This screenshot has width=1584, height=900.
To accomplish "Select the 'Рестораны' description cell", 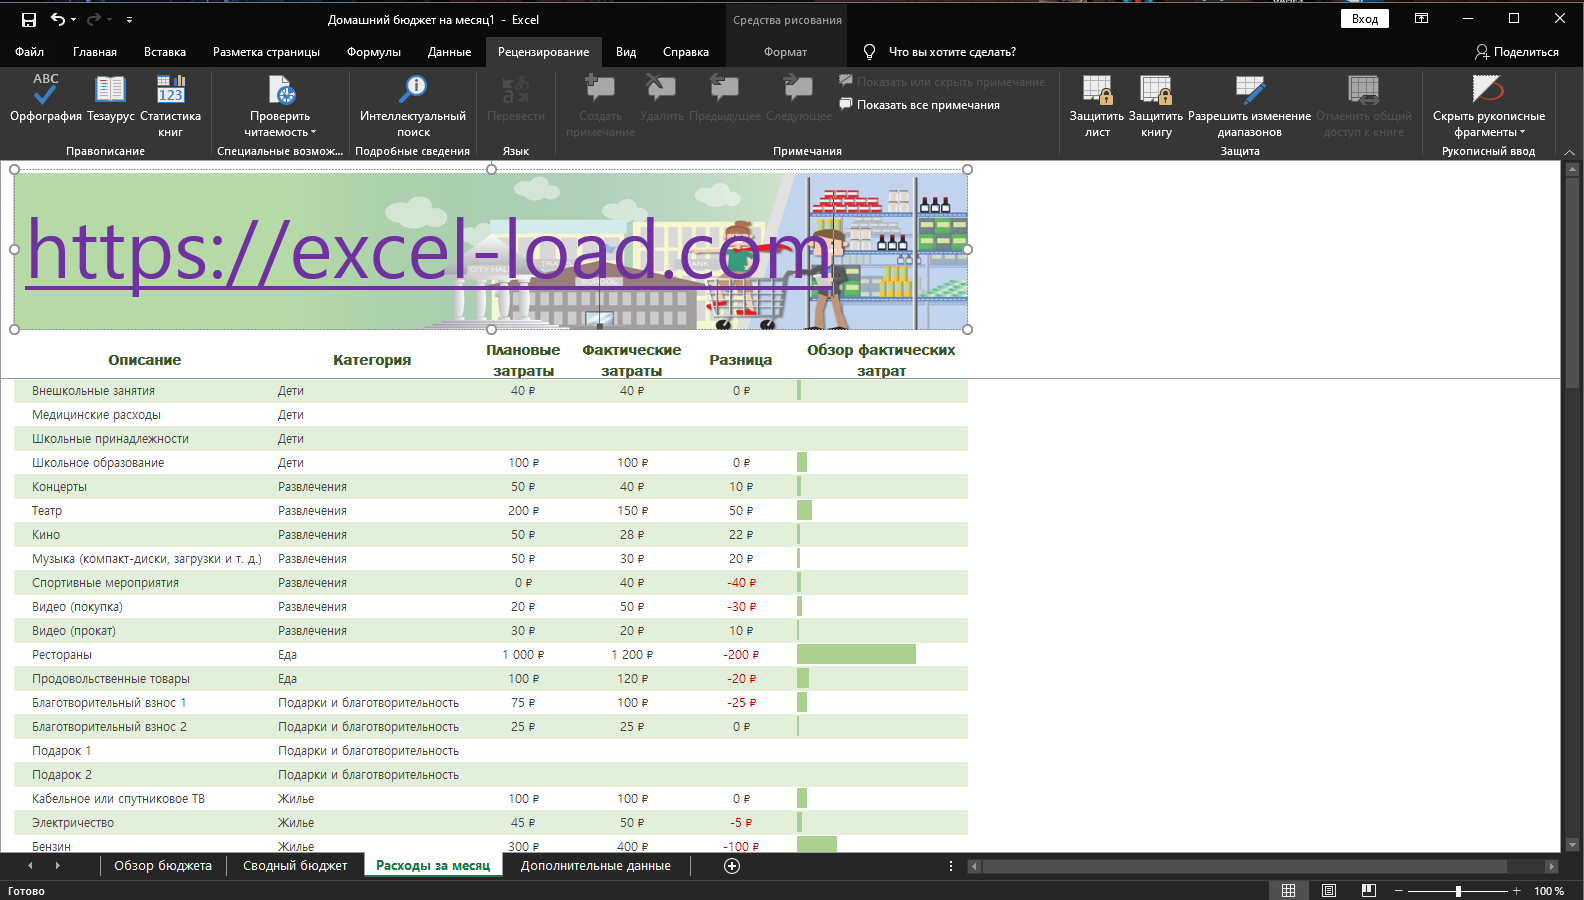I will [x=143, y=655].
